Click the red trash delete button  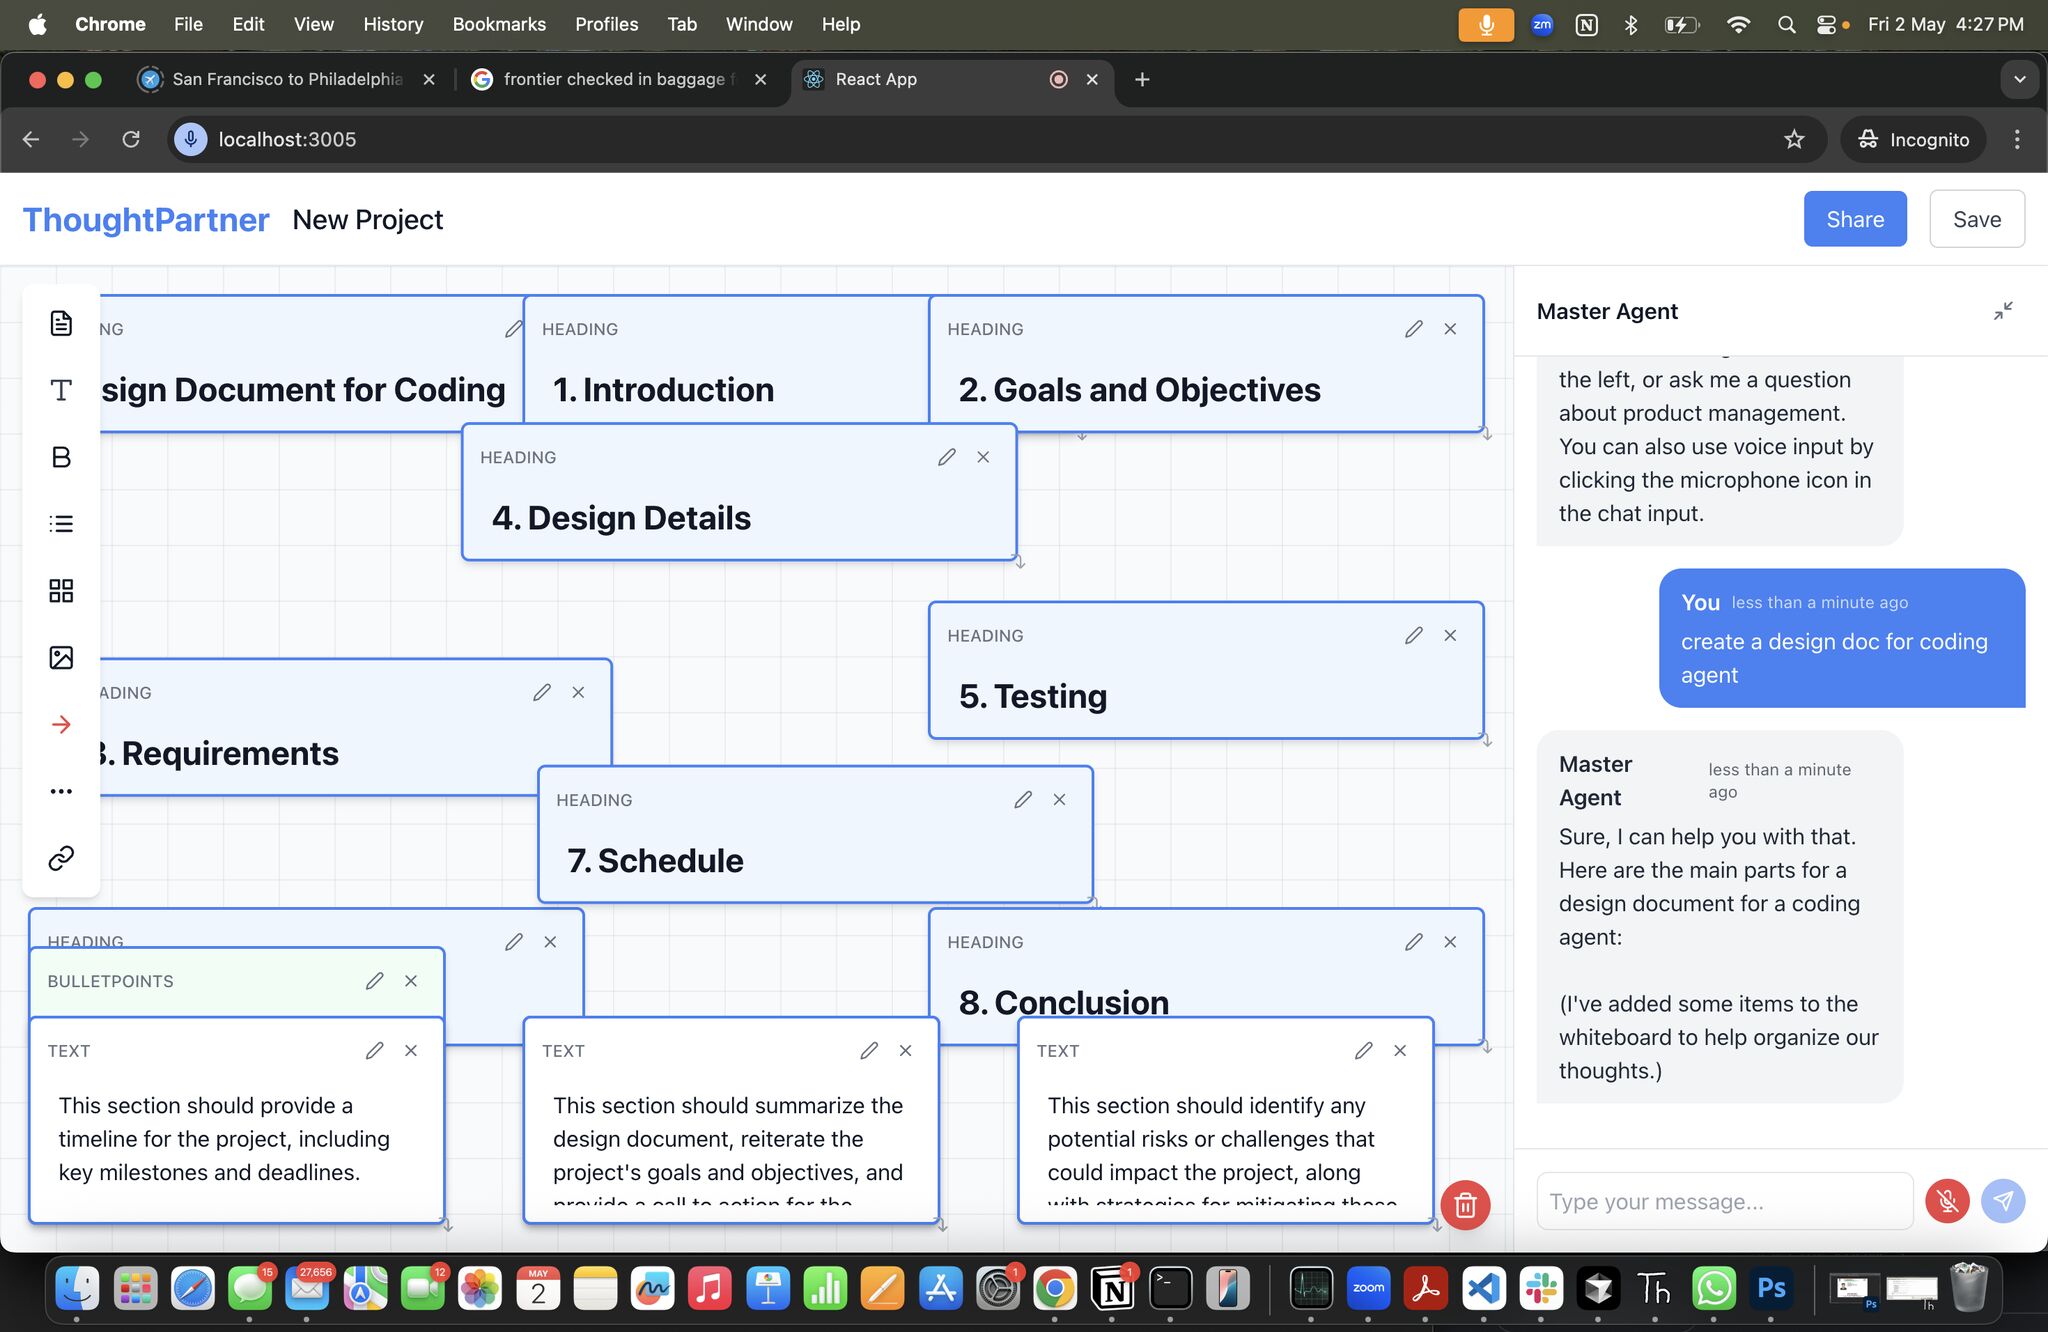[x=1465, y=1205]
